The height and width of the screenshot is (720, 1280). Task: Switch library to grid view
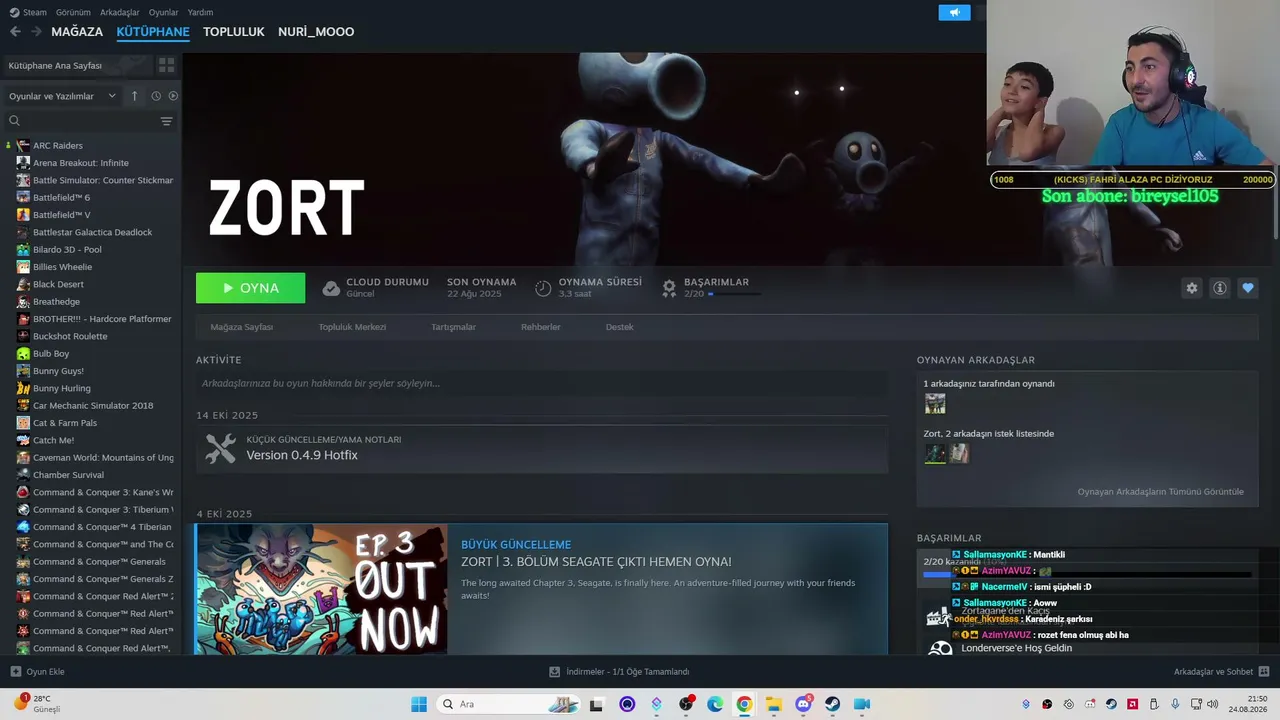click(x=166, y=65)
